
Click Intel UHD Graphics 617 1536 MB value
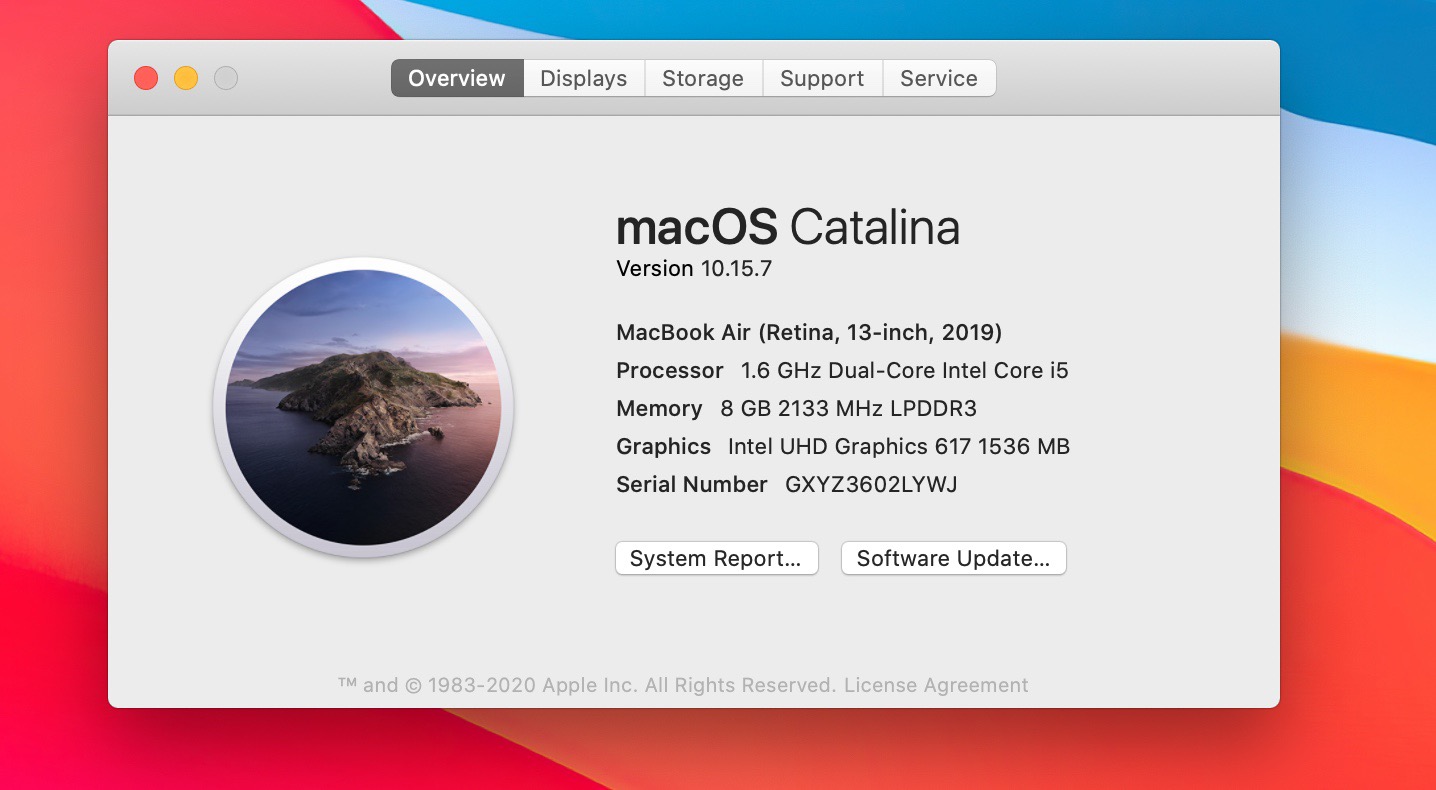tap(899, 446)
